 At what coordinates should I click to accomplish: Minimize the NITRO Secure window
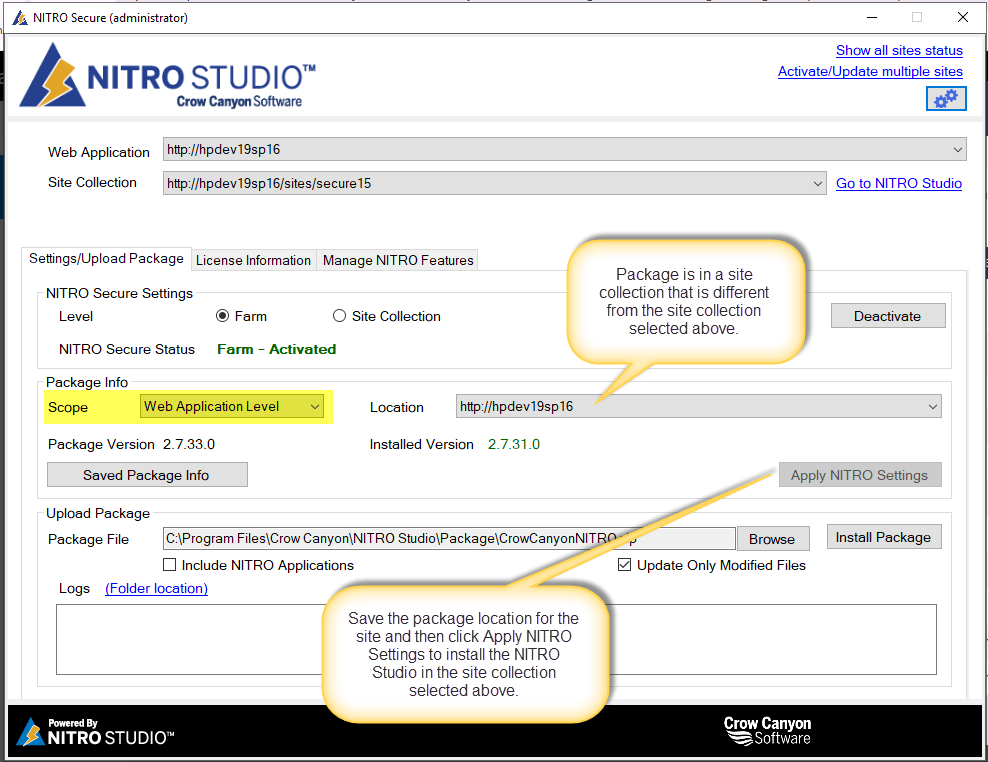pos(872,17)
